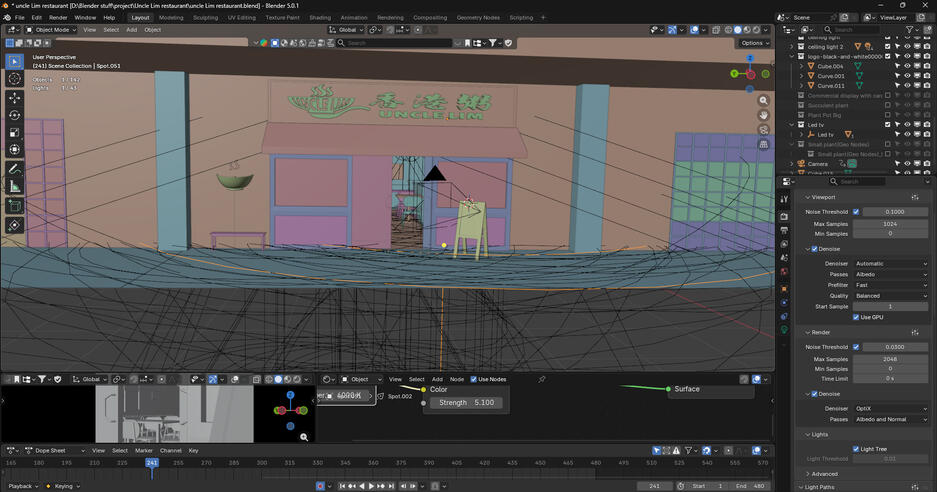
Task: Open the Object Mode dropdown
Action: coord(51,30)
